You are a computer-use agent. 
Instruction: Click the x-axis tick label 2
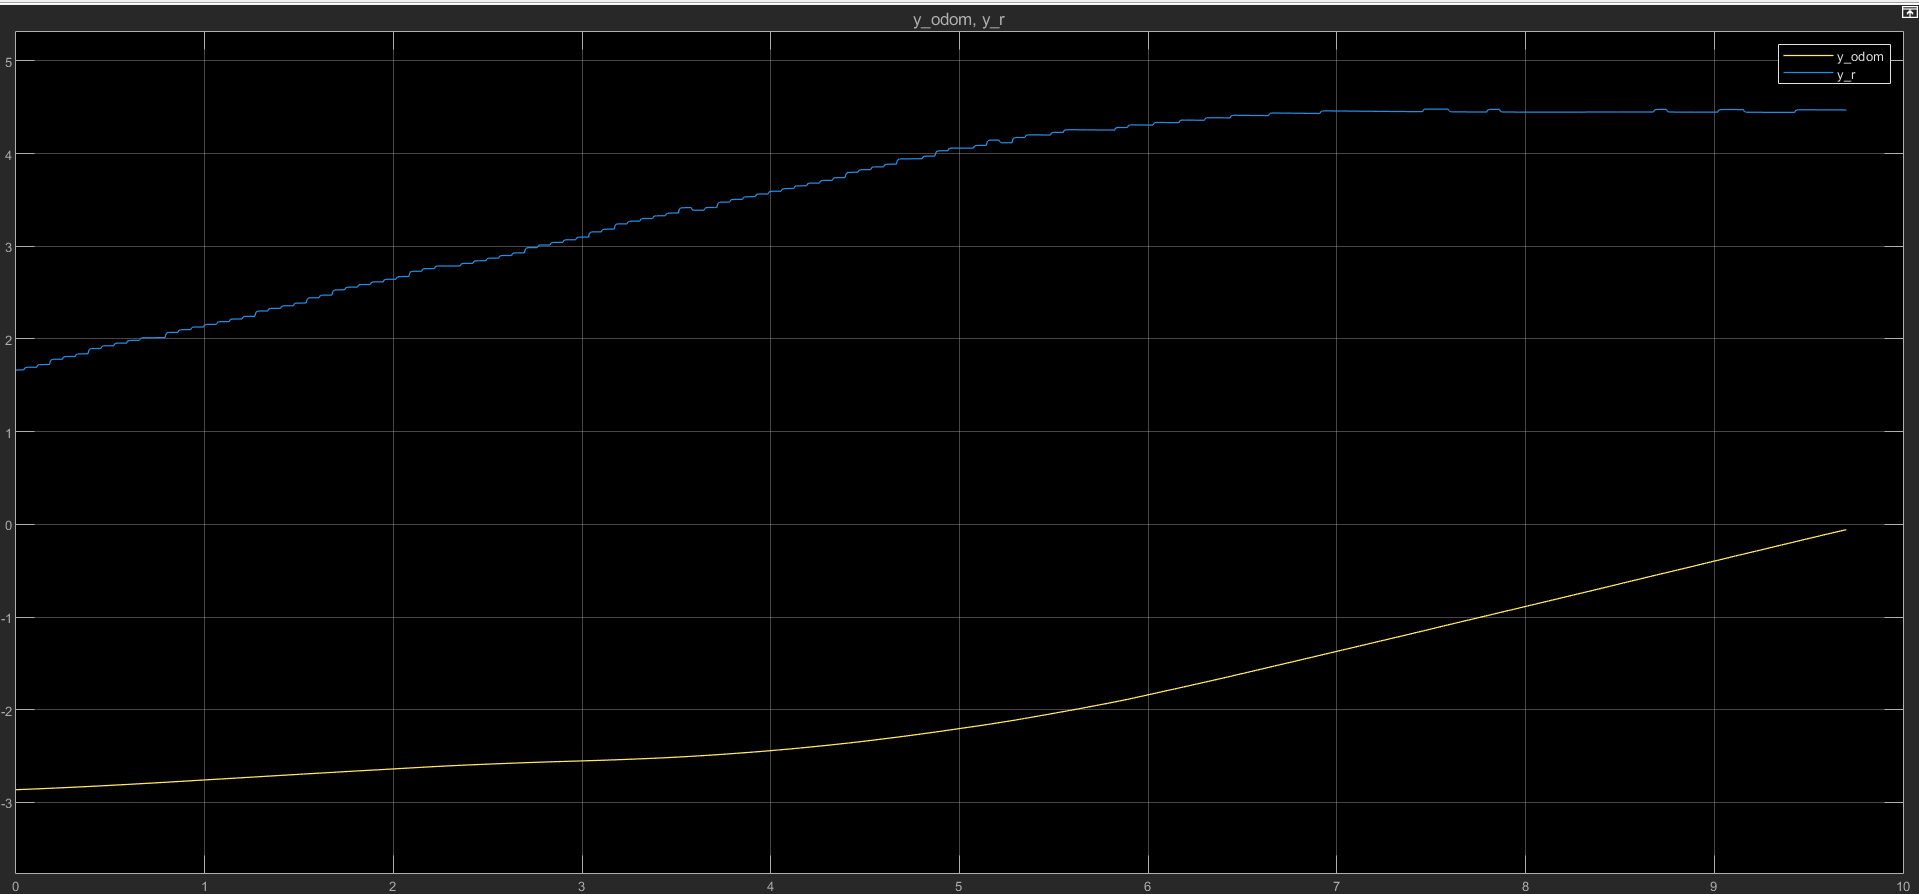click(393, 886)
